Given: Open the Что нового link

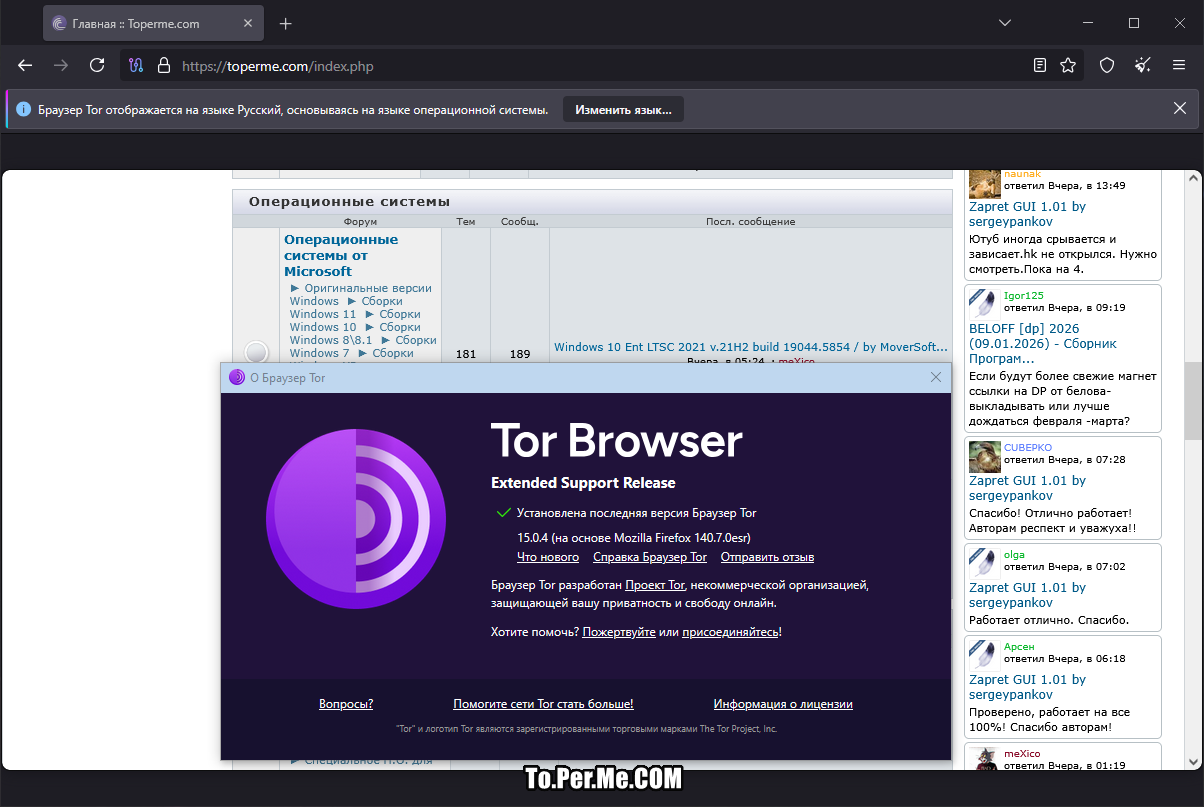Looking at the screenshot, I should [547, 557].
